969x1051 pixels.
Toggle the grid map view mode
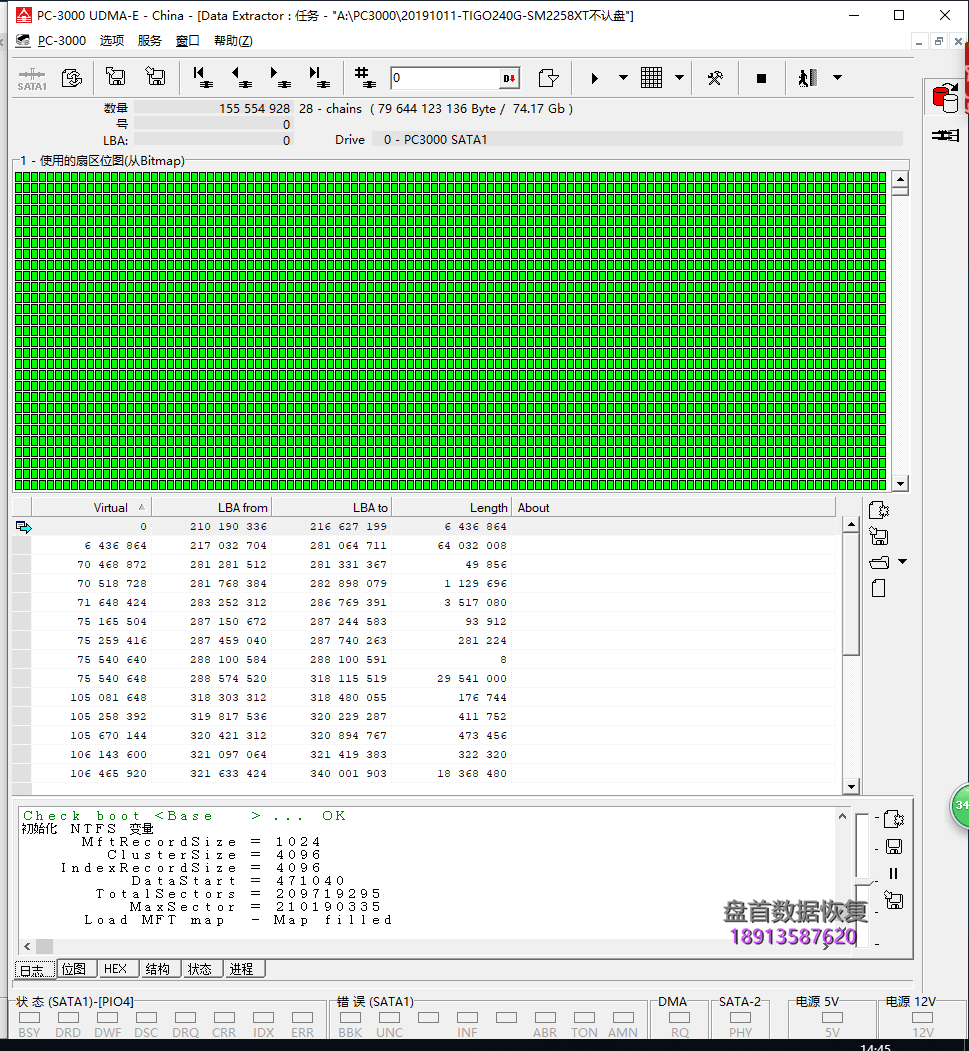(x=650, y=77)
